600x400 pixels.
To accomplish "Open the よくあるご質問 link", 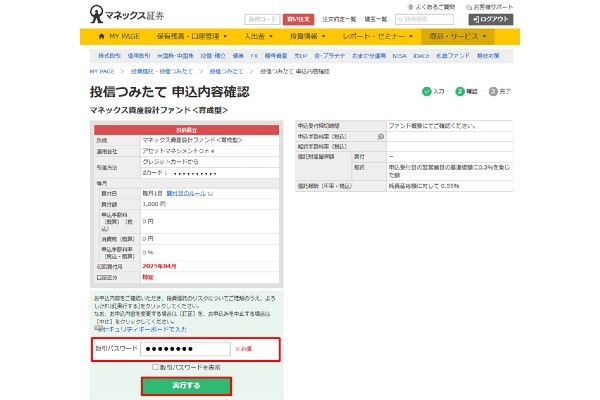I will pyautogui.click(x=435, y=7).
